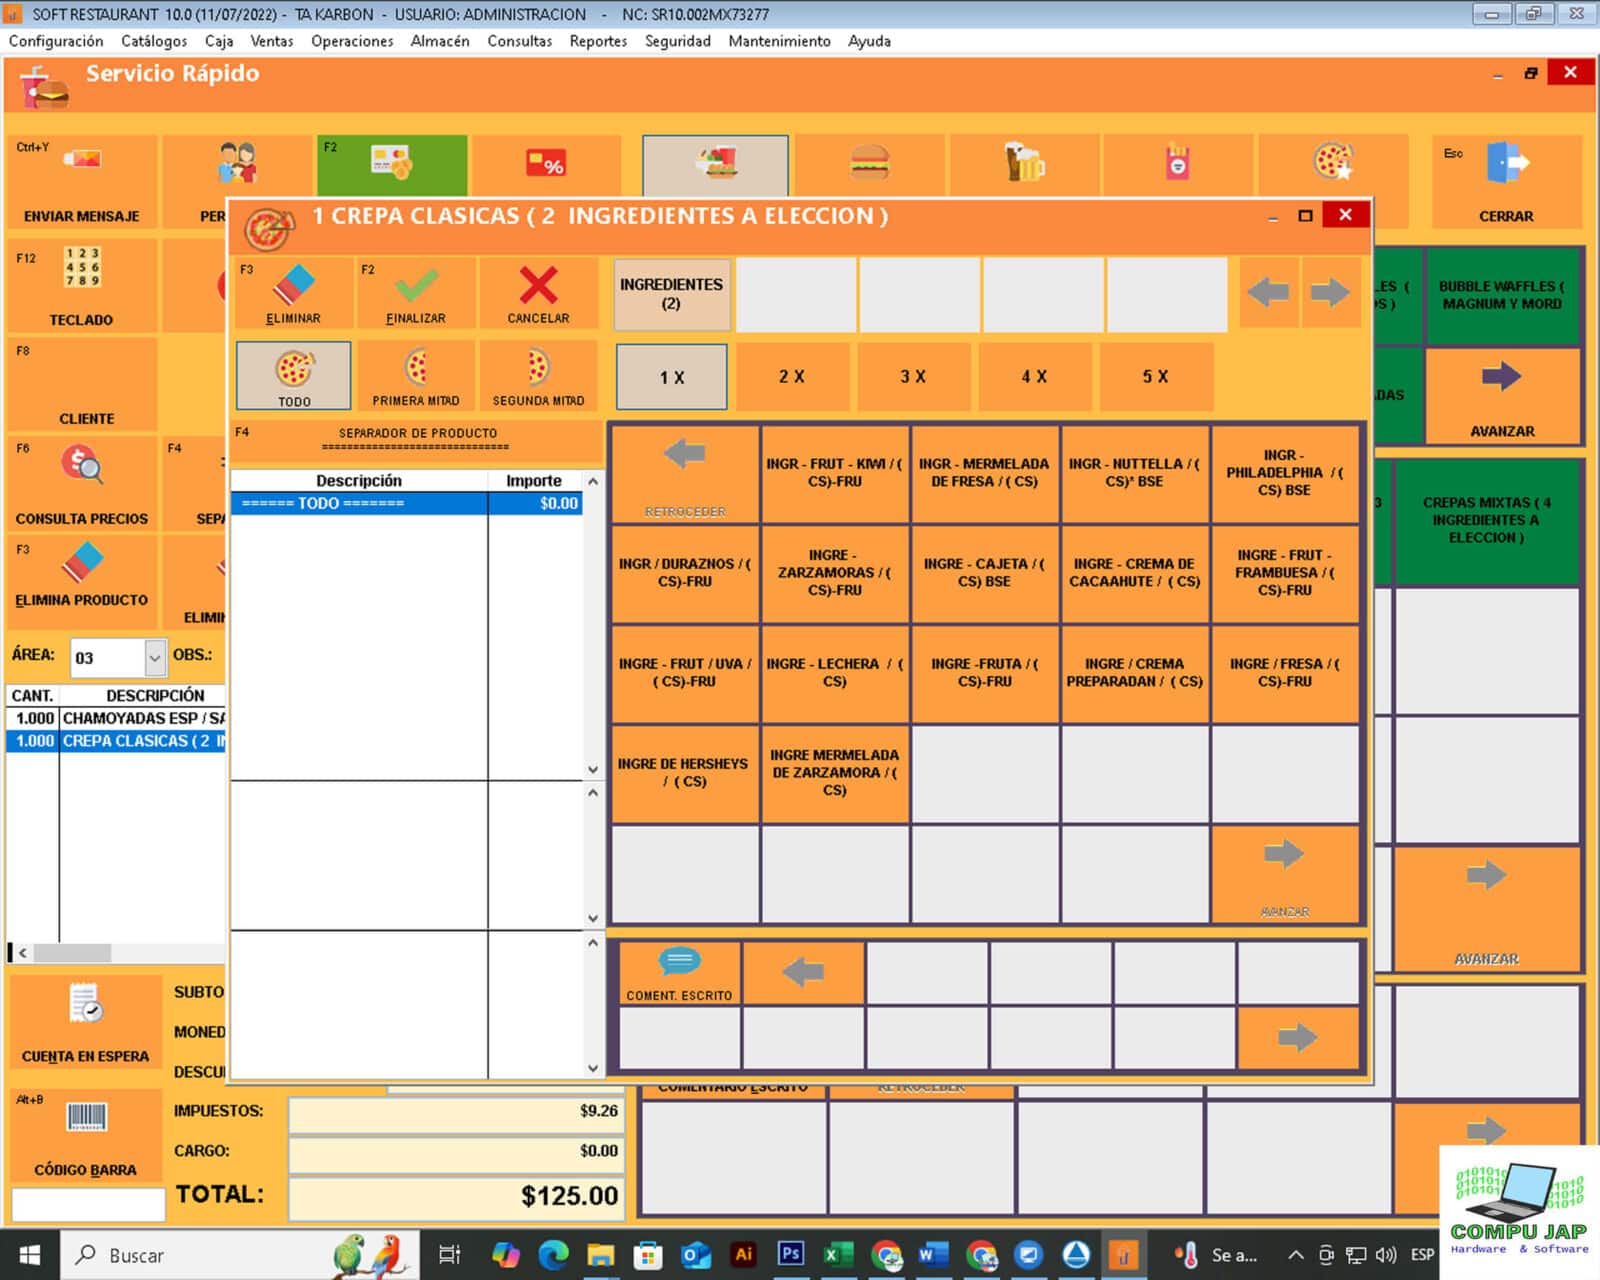Add Ingr - Cajeta ingredient
The image size is (1600, 1280).
tap(984, 574)
